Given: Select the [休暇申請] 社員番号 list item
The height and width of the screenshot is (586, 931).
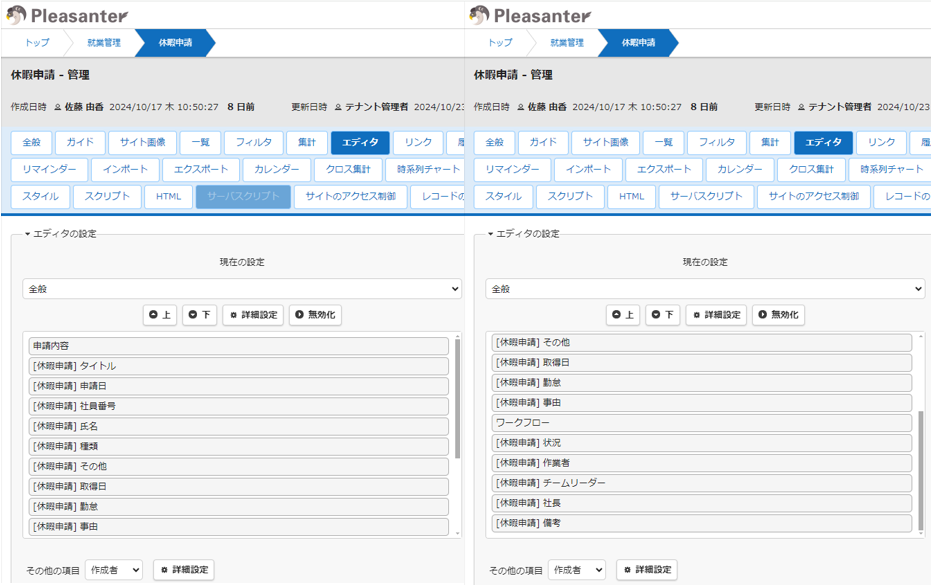Looking at the screenshot, I should pos(238,406).
